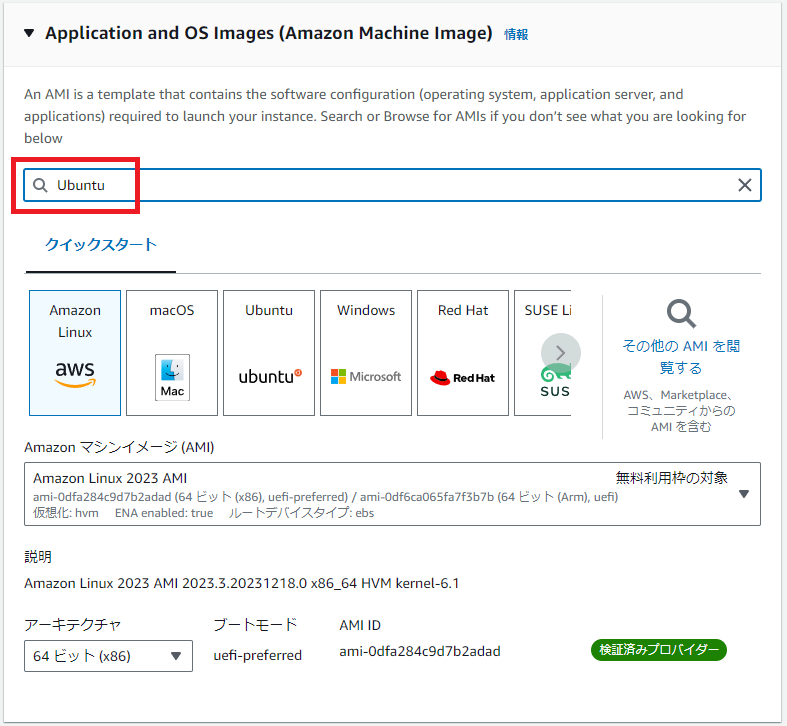Click the Amazon Linux 2023 AMI description text

point(241,583)
